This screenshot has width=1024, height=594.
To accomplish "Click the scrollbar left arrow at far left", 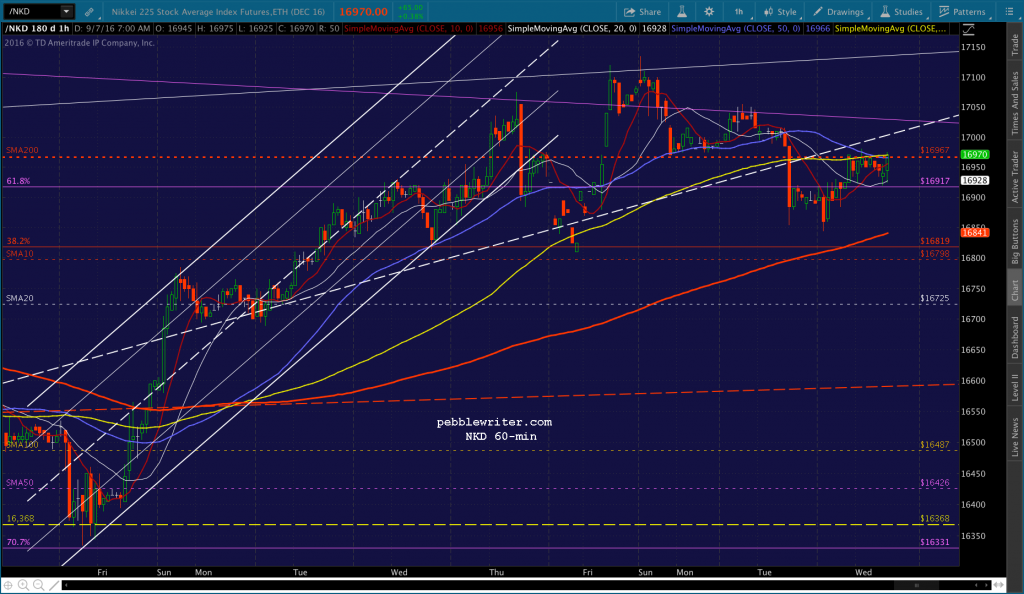I will point(65,586).
